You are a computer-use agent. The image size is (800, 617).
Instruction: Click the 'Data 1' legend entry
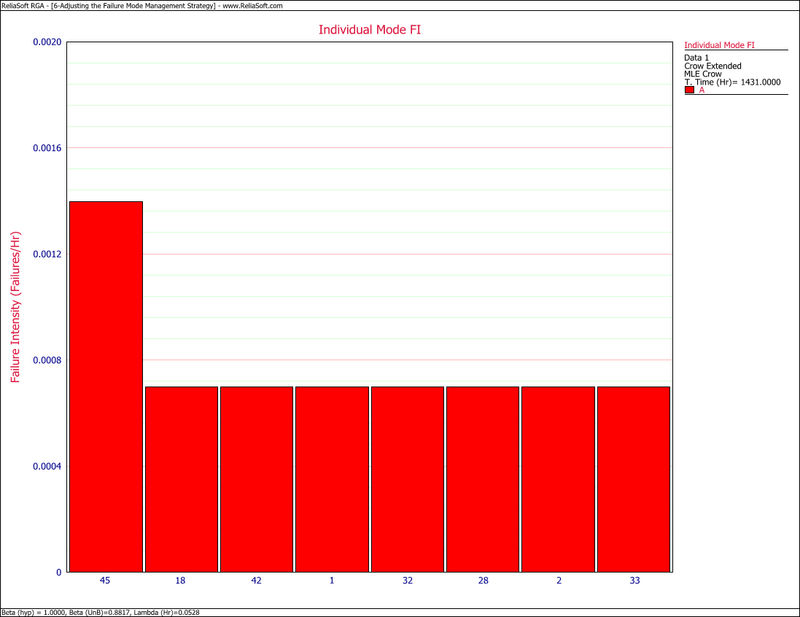pos(696,58)
